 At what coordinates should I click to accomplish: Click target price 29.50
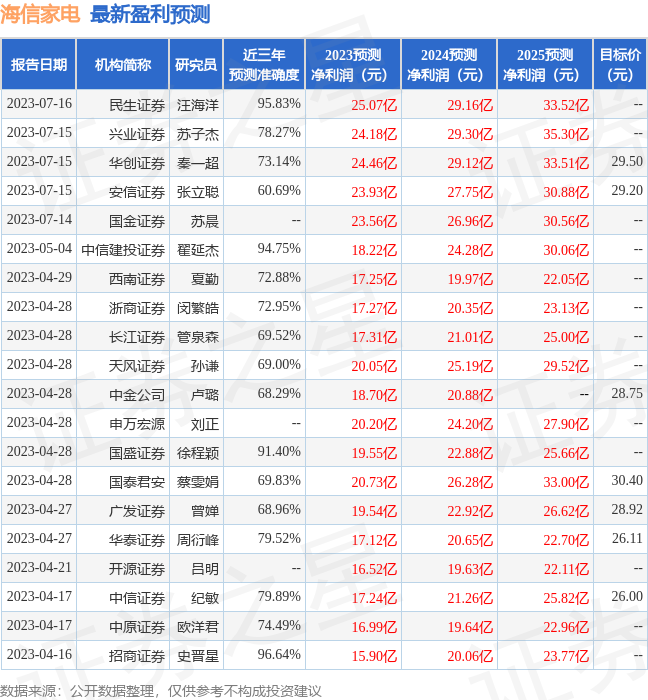pyautogui.click(x=627, y=161)
